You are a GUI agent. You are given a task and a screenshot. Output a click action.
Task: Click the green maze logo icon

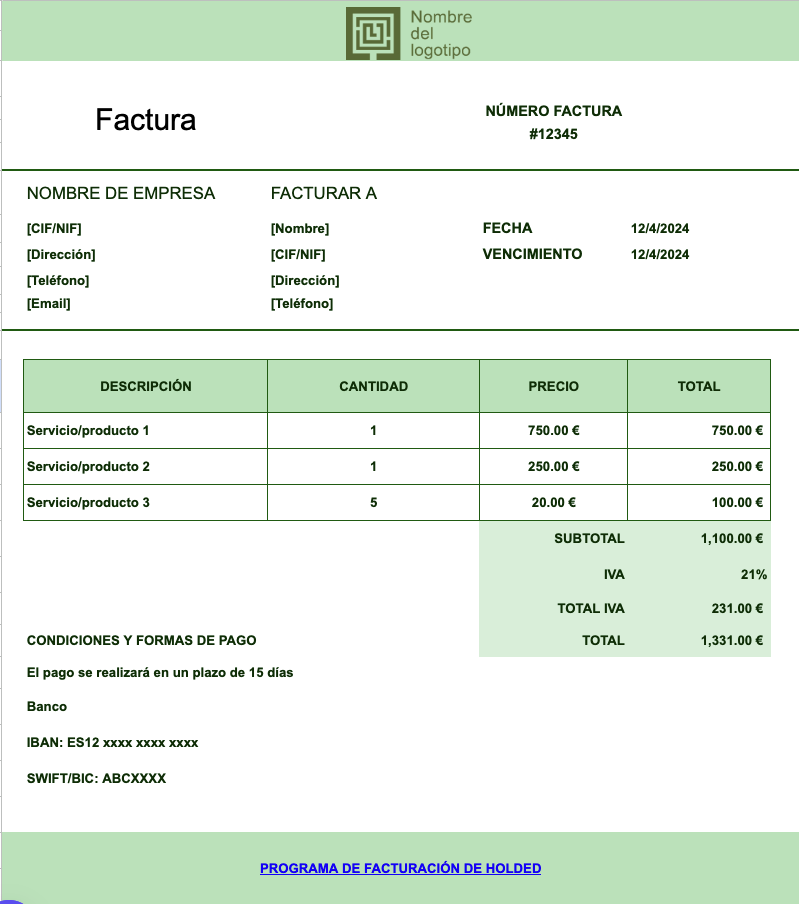373,33
